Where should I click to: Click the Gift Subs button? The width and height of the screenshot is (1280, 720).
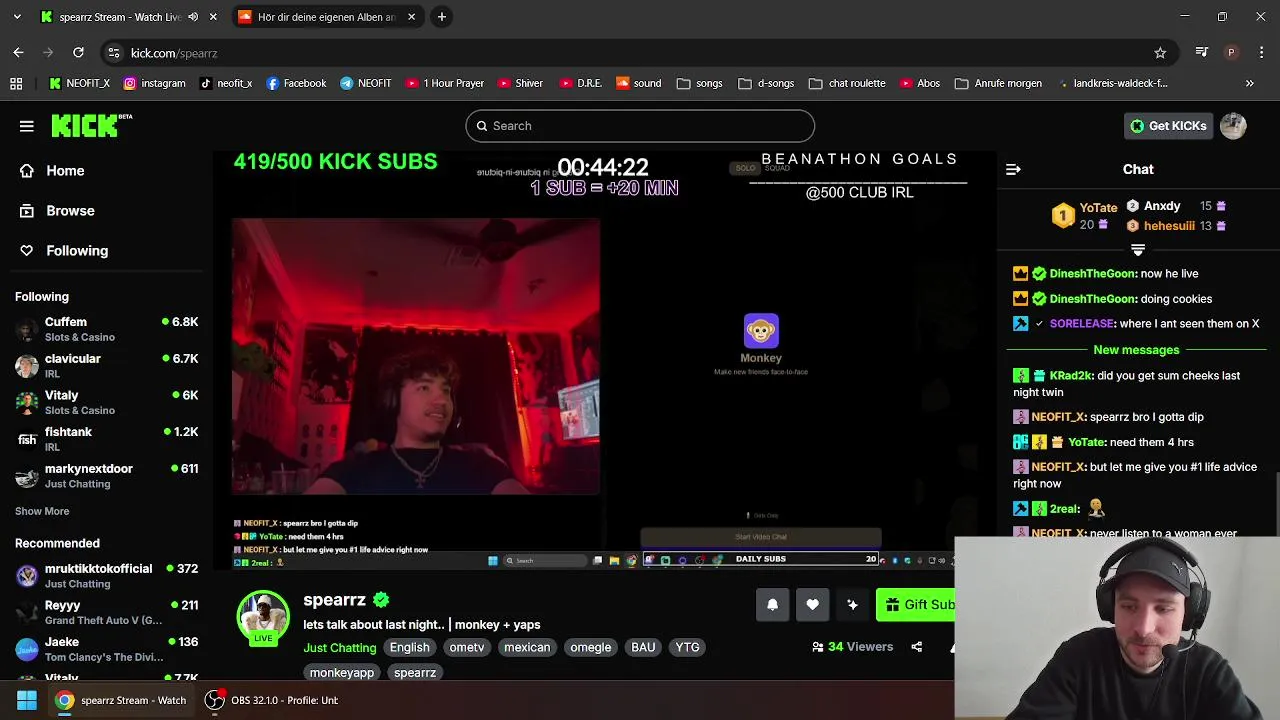[x=916, y=605]
